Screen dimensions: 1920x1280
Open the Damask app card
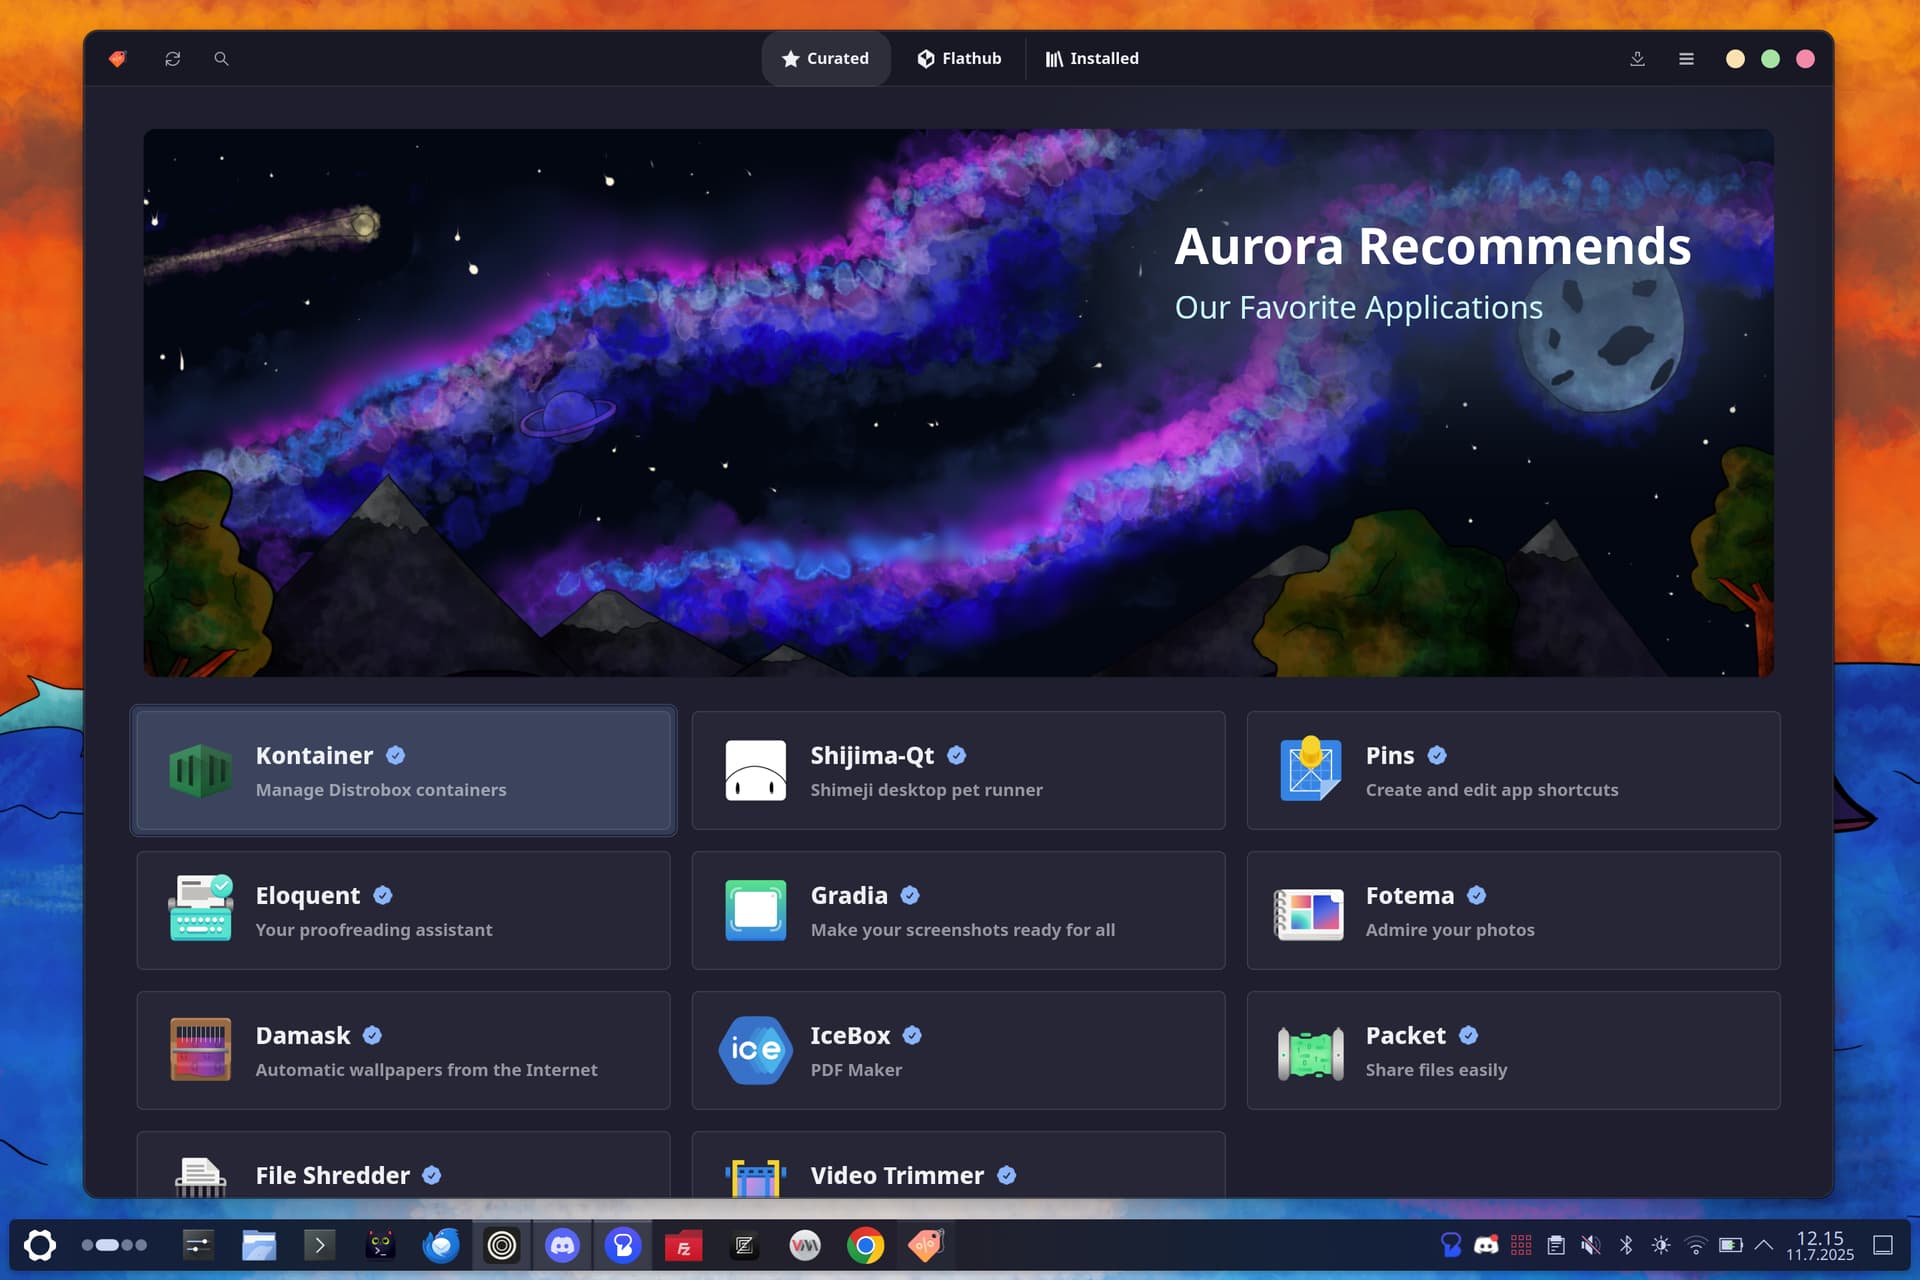coord(403,1050)
